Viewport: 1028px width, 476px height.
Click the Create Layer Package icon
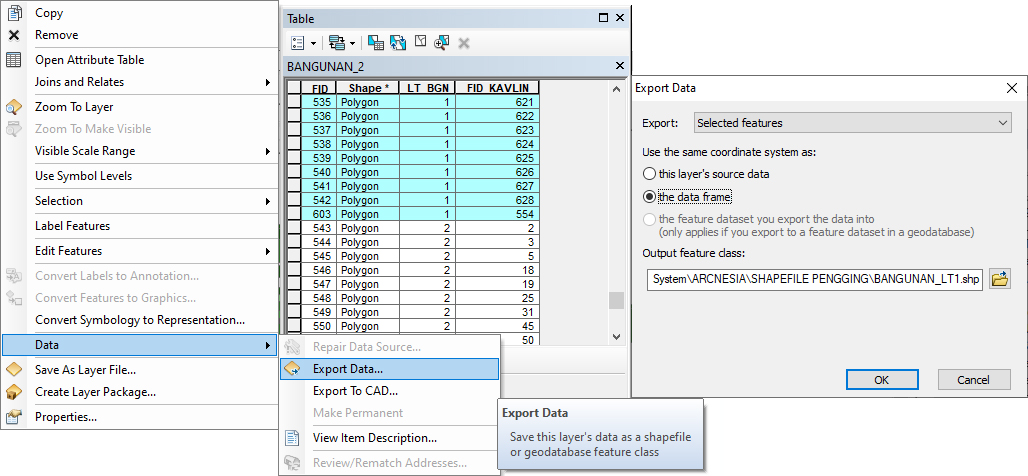point(14,392)
